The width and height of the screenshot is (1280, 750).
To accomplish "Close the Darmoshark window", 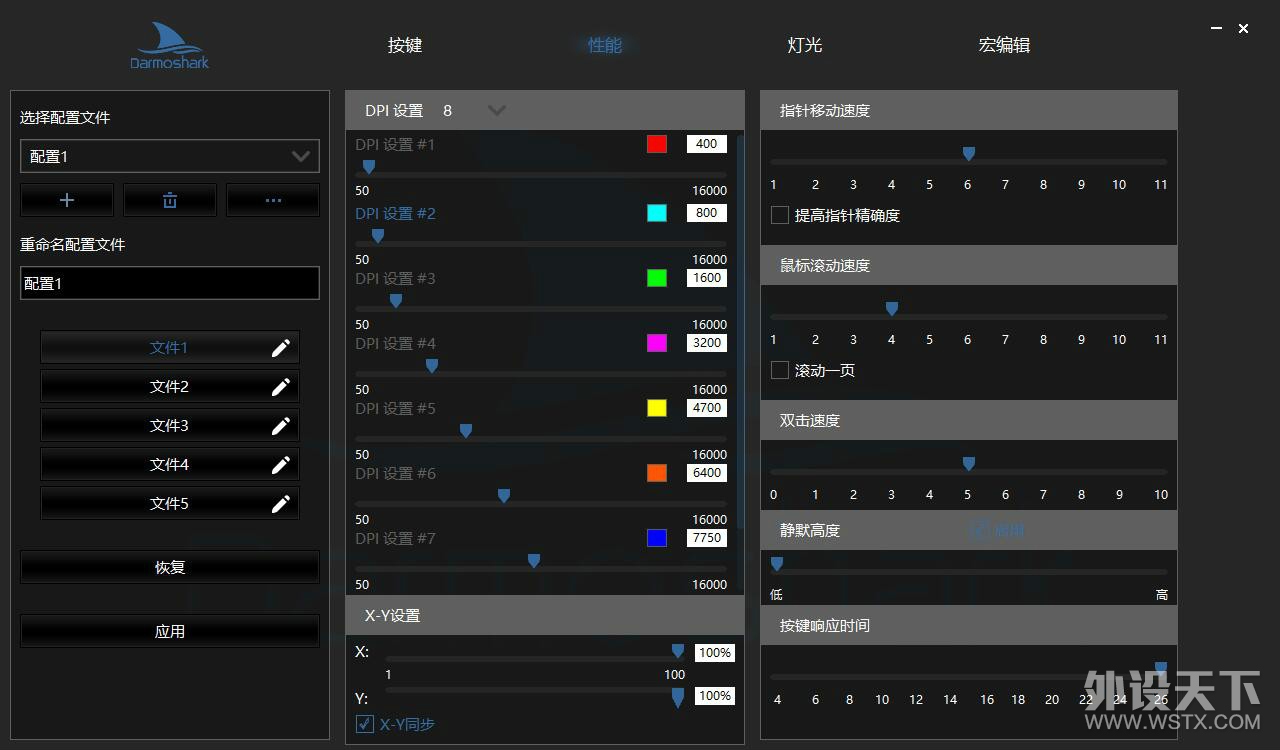I will tap(1243, 29).
